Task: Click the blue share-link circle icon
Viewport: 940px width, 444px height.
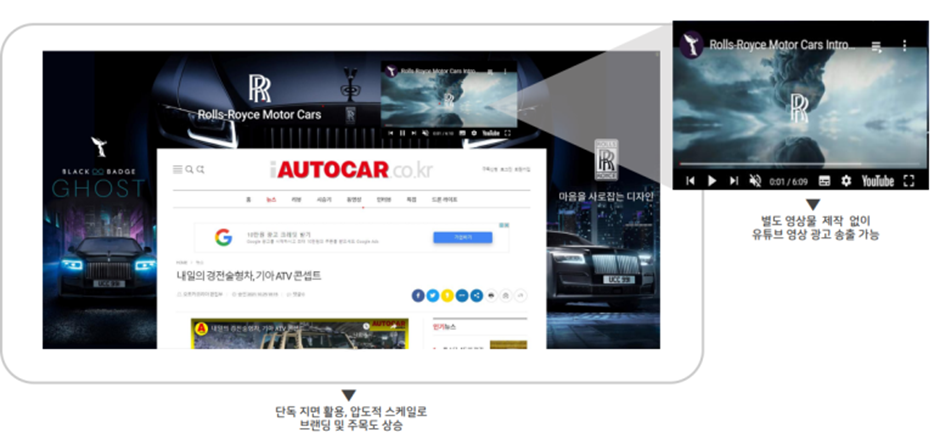Action: point(477,295)
